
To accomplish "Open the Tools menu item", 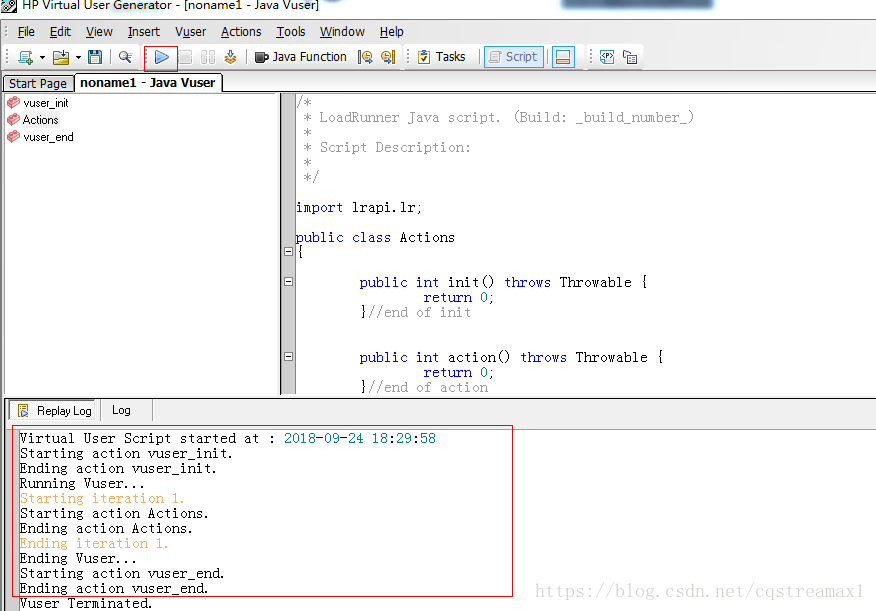I will (290, 31).
